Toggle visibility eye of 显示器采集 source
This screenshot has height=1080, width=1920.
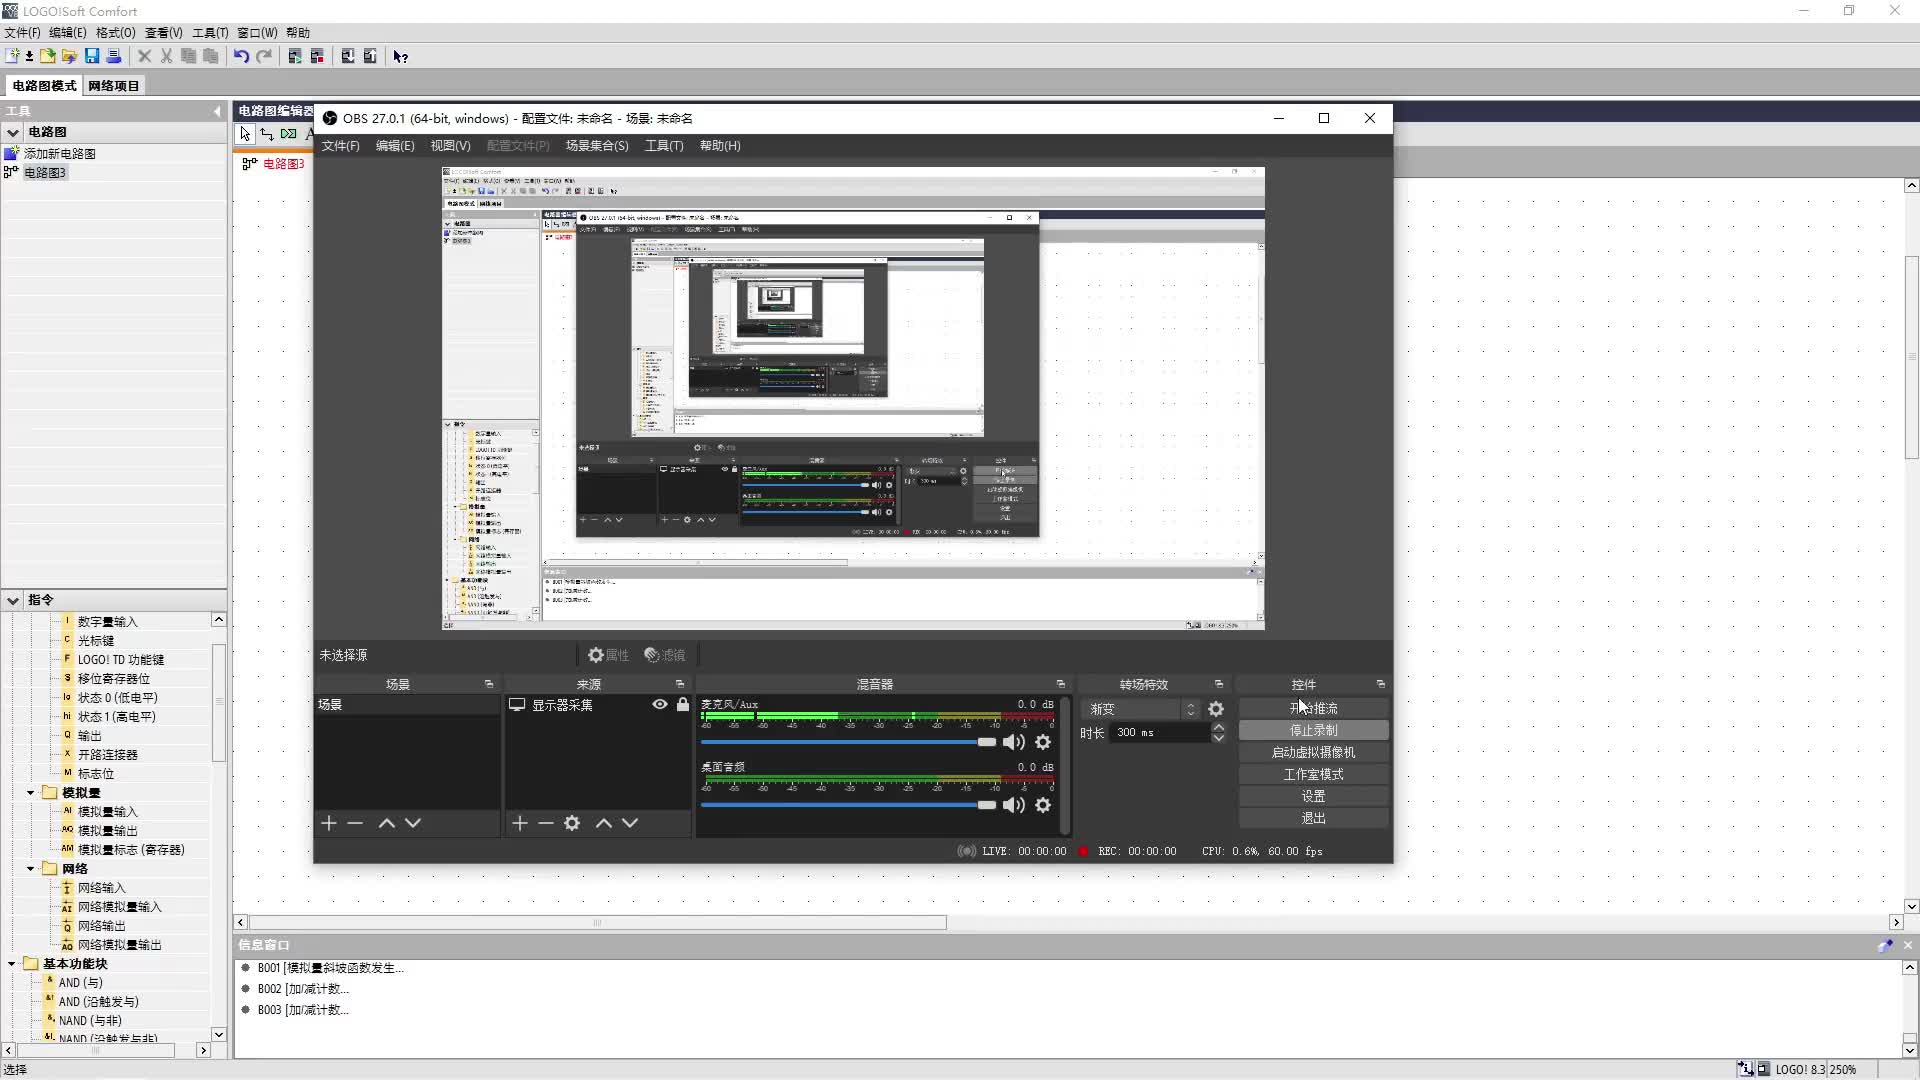pyautogui.click(x=660, y=705)
